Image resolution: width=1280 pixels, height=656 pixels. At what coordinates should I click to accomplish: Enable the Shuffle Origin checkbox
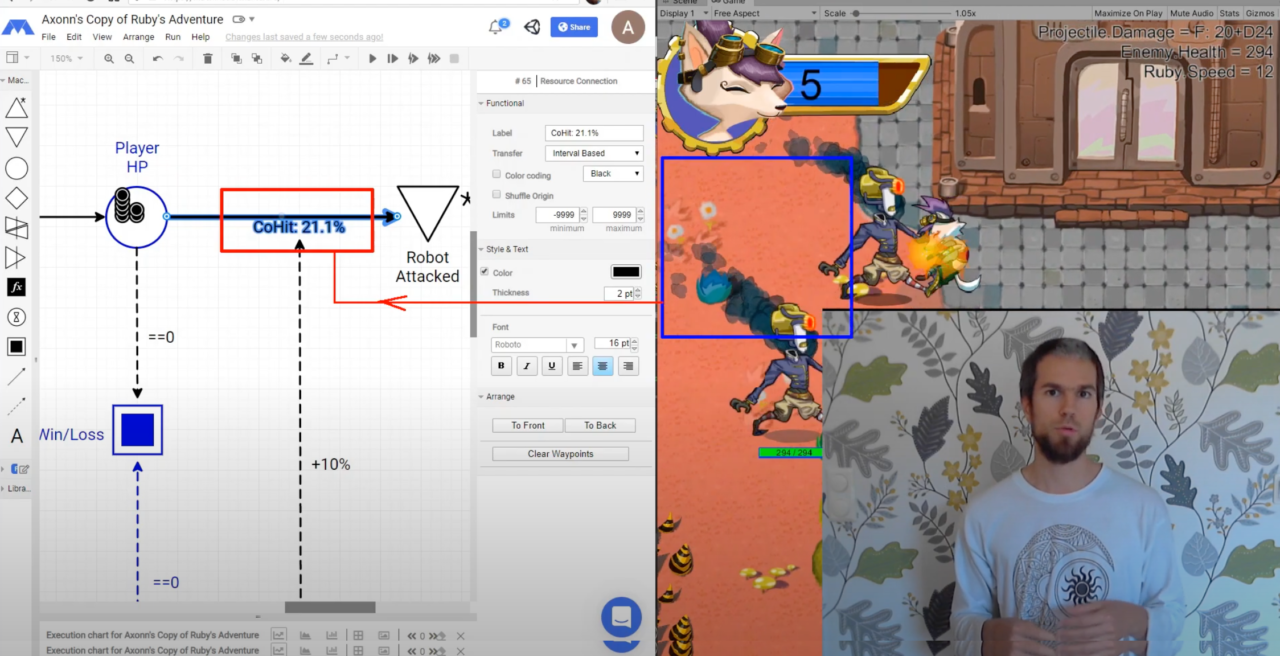(x=497, y=195)
